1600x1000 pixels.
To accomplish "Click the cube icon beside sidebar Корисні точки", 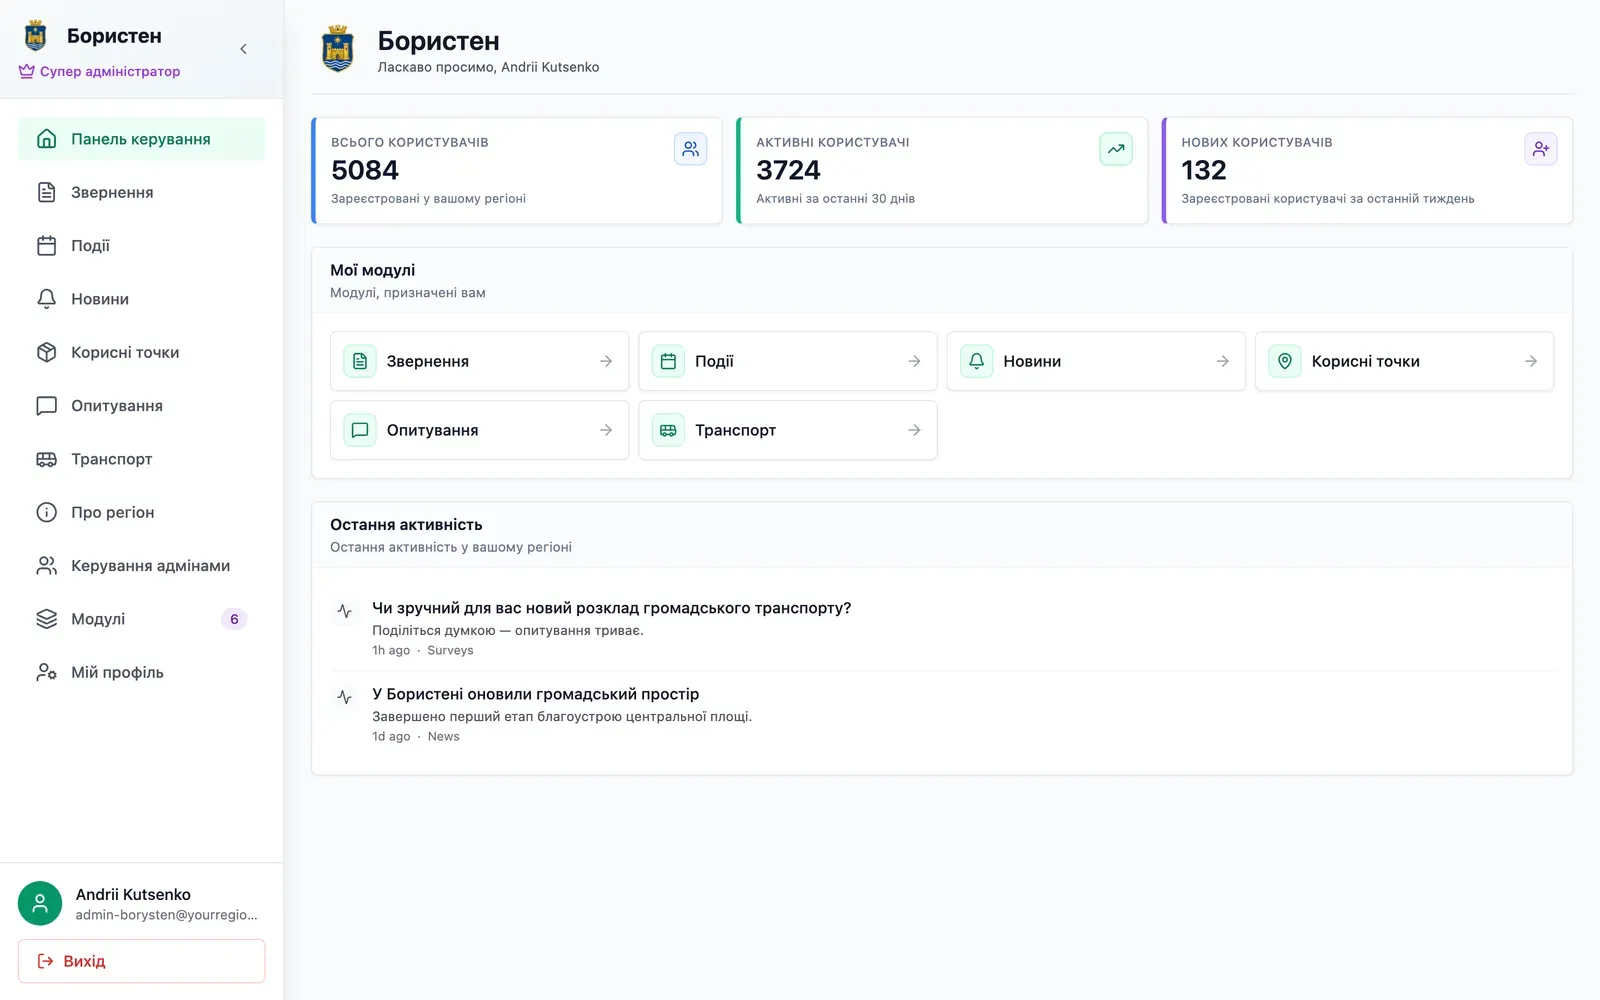I will (x=47, y=352).
